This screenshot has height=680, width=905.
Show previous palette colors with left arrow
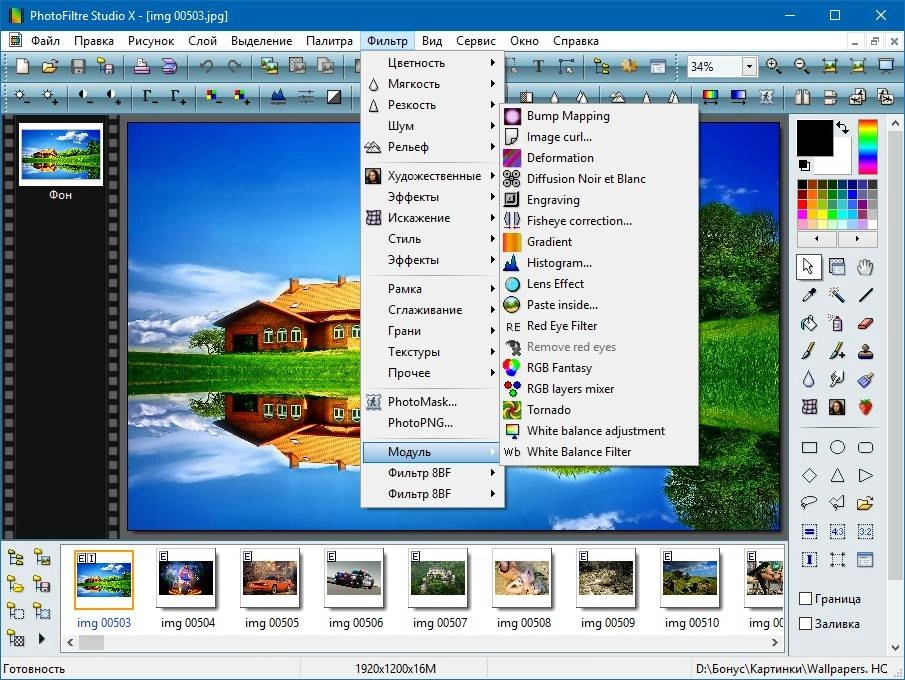pos(817,238)
